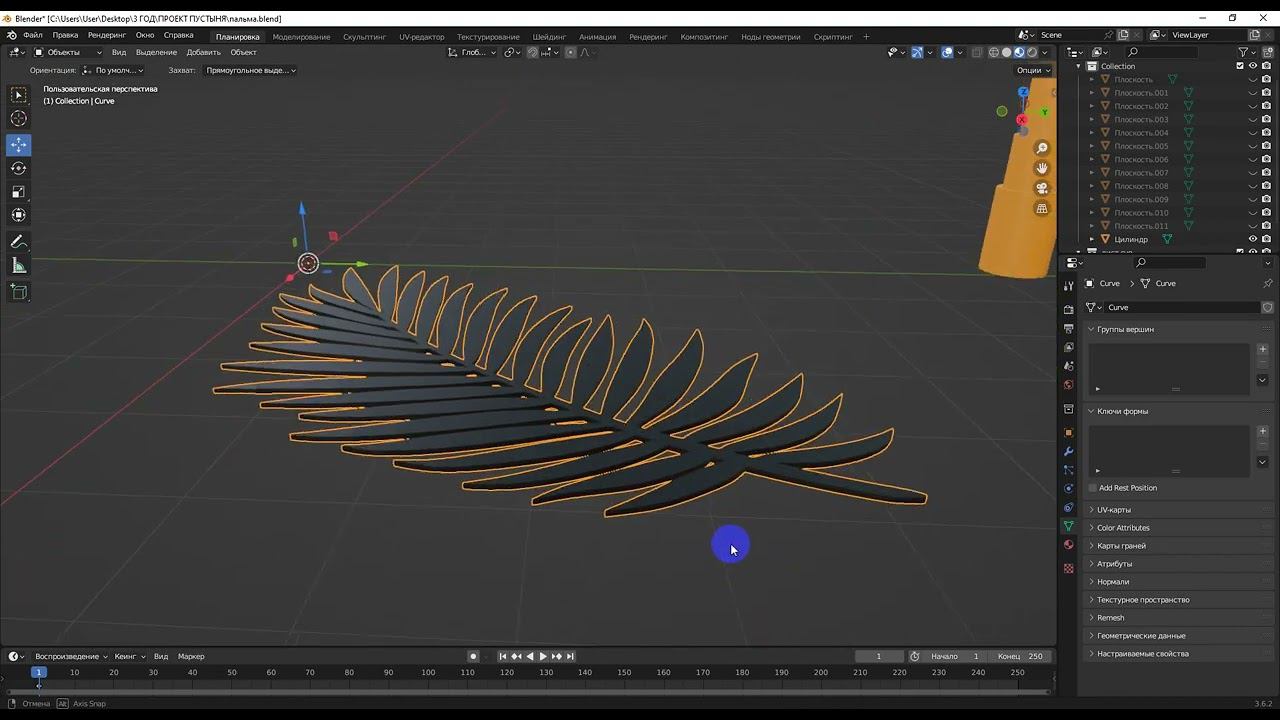Choose the Measure ruler tool
This screenshot has width=1280, height=720.
click(x=19, y=266)
